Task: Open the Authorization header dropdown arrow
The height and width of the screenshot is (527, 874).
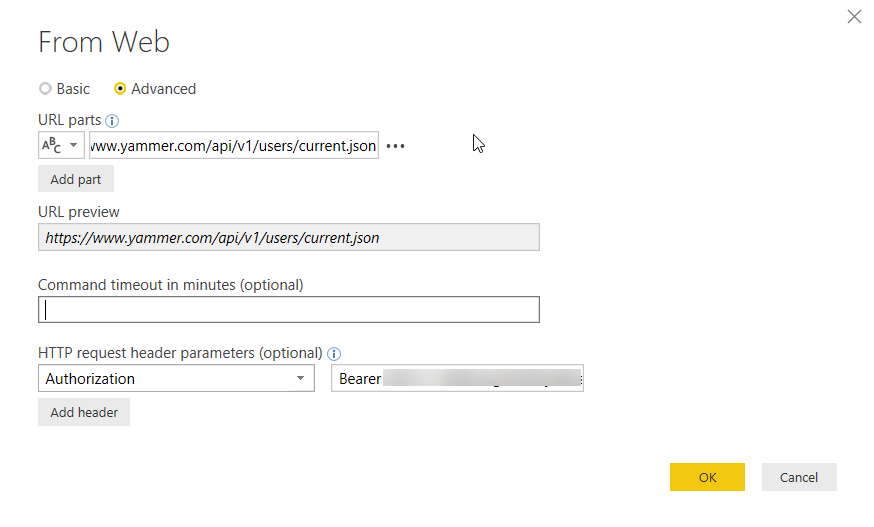Action: [300, 379]
